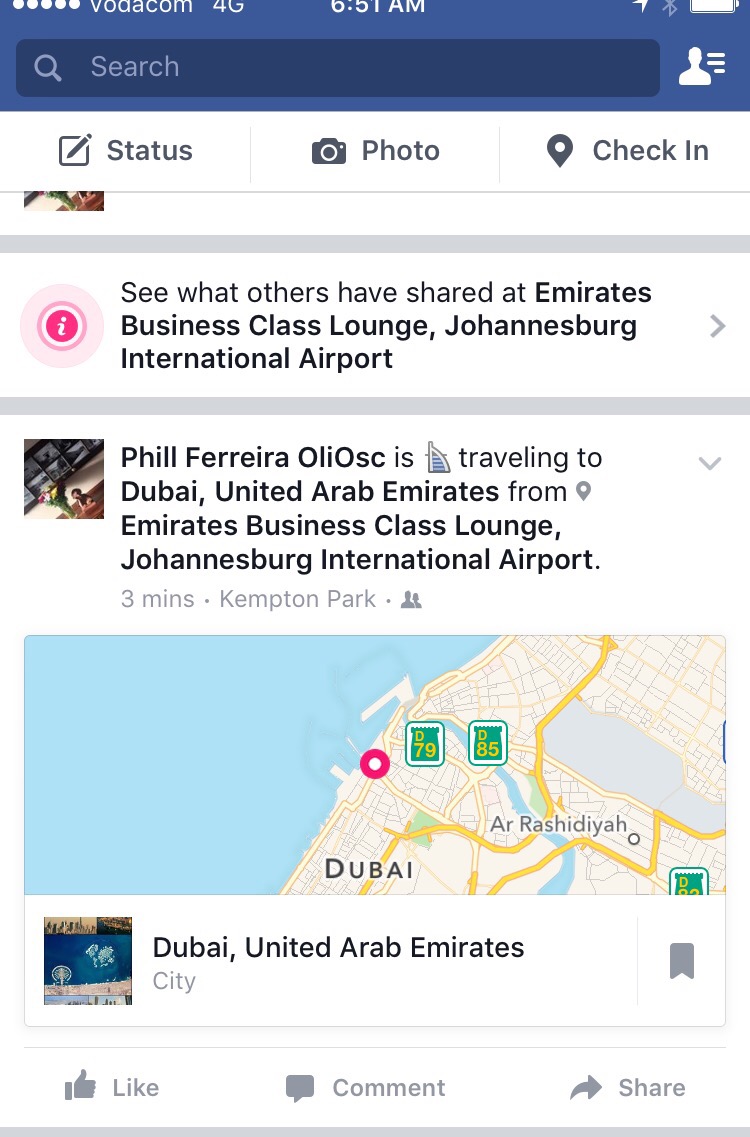Viewport: 750px width, 1137px height.
Task: Tap the Check In location pin icon
Action: click(x=559, y=152)
